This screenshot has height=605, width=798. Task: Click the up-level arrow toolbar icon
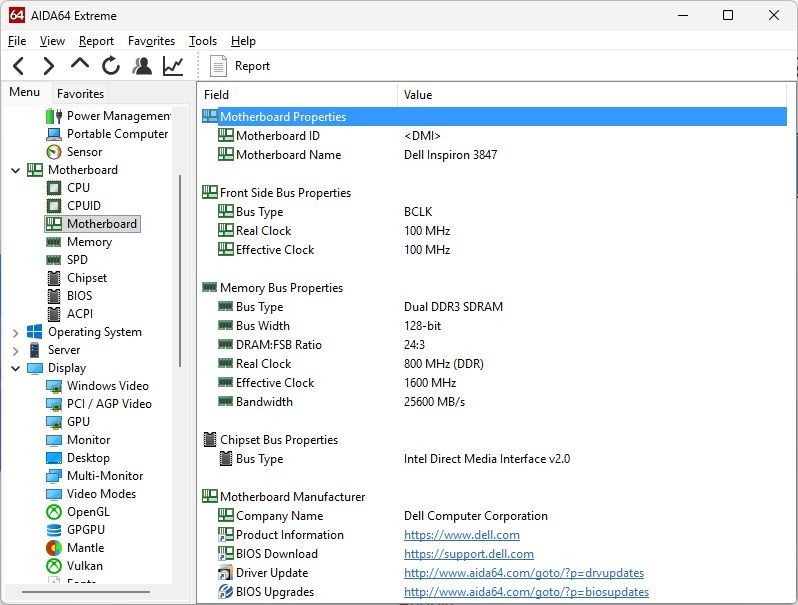(x=80, y=64)
